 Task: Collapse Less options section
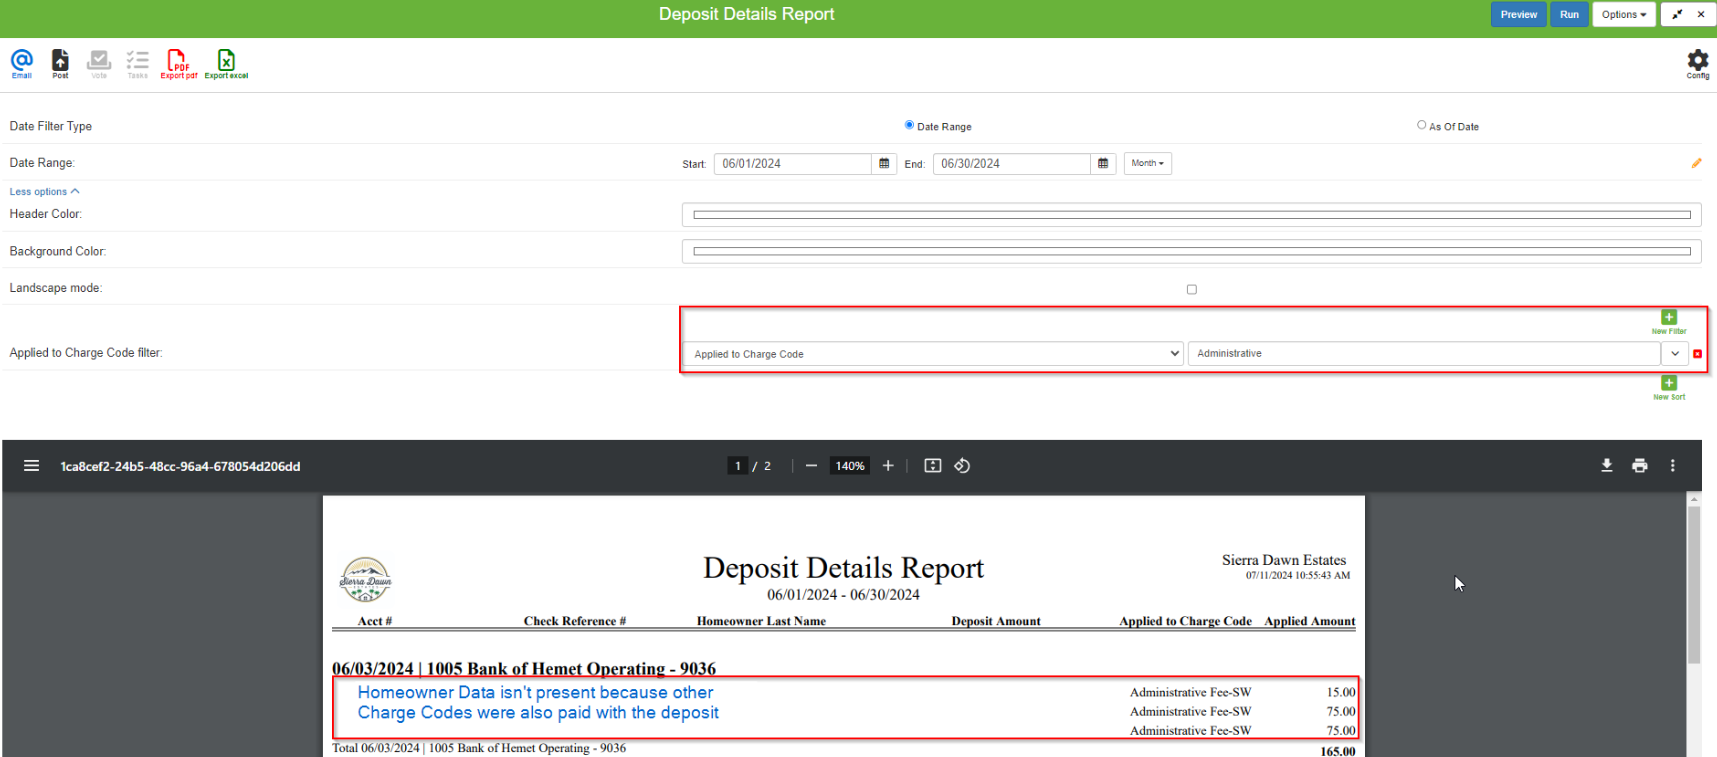pyautogui.click(x=44, y=191)
